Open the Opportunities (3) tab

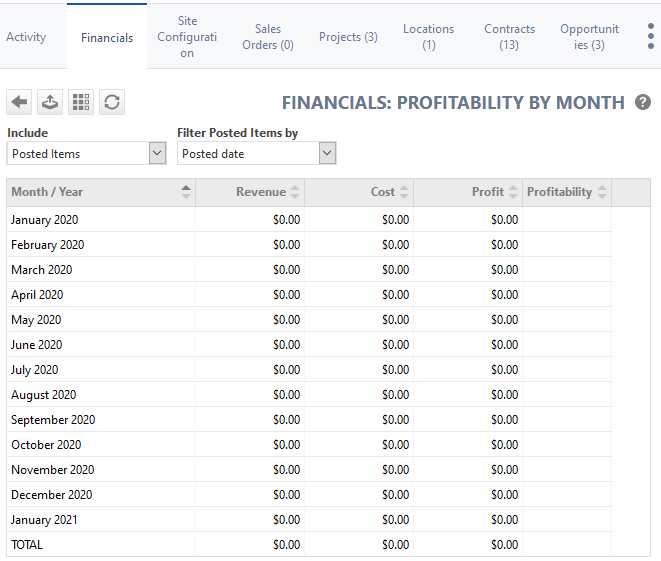pyautogui.click(x=589, y=37)
